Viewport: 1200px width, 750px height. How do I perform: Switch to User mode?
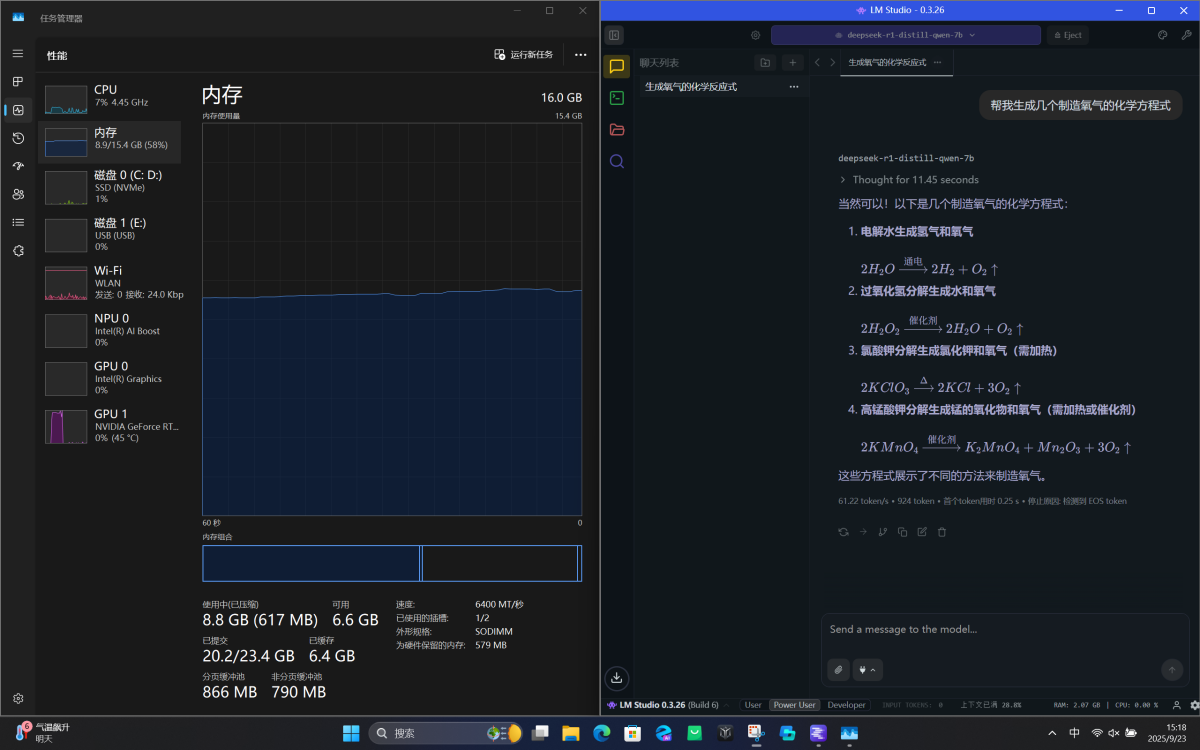tap(753, 705)
